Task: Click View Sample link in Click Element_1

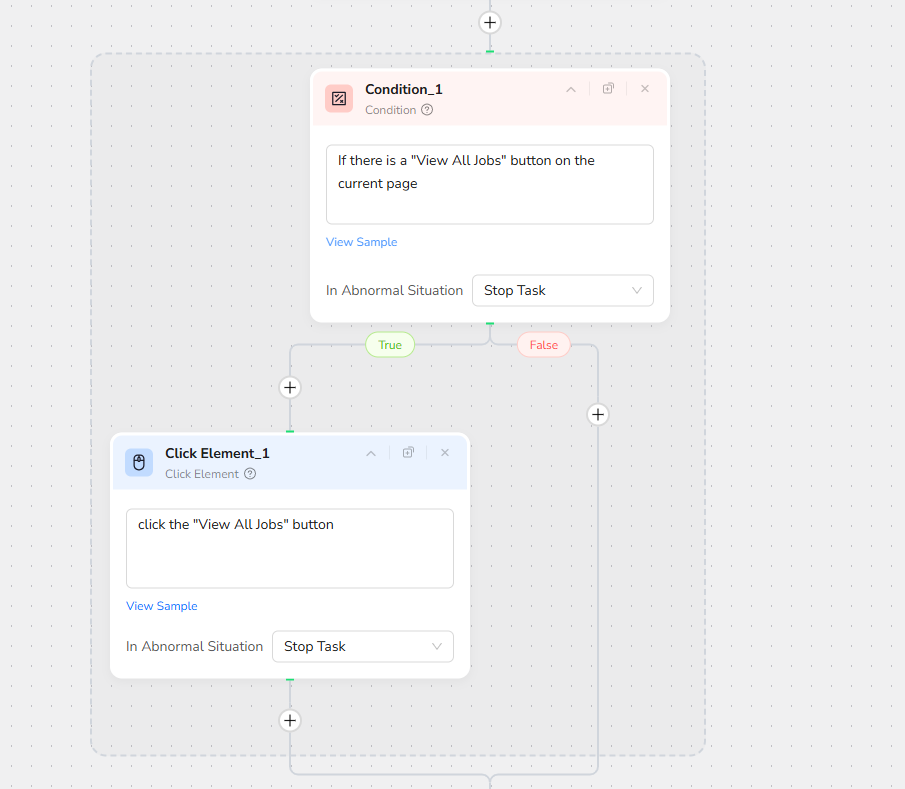Action: pyautogui.click(x=161, y=606)
